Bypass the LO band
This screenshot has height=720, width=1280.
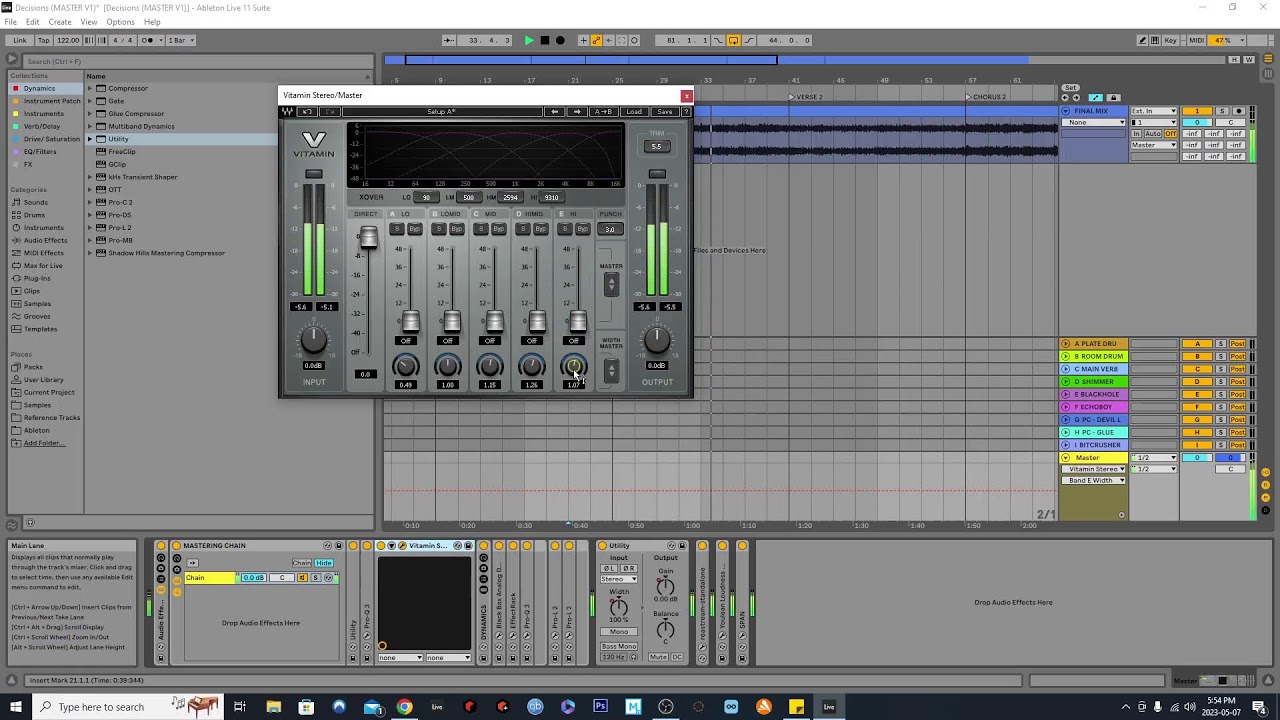(414, 229)
